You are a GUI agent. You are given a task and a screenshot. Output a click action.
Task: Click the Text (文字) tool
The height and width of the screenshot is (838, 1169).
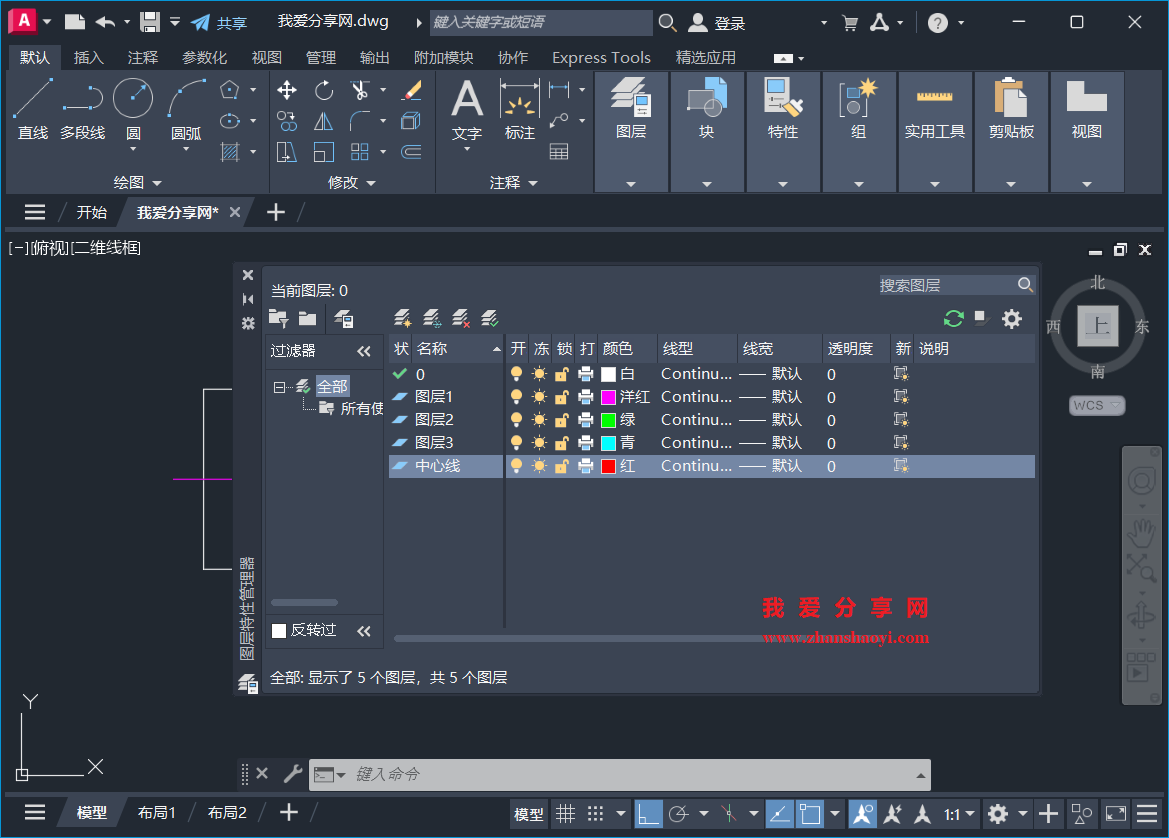[467, 110]
